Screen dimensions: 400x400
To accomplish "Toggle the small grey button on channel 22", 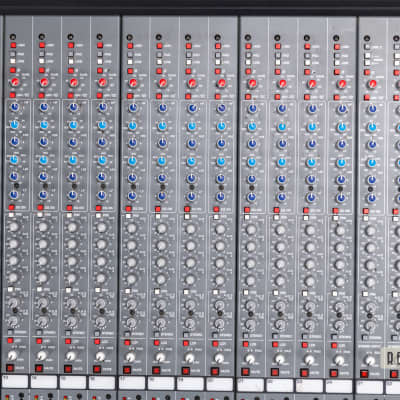I will click(278, 55).
